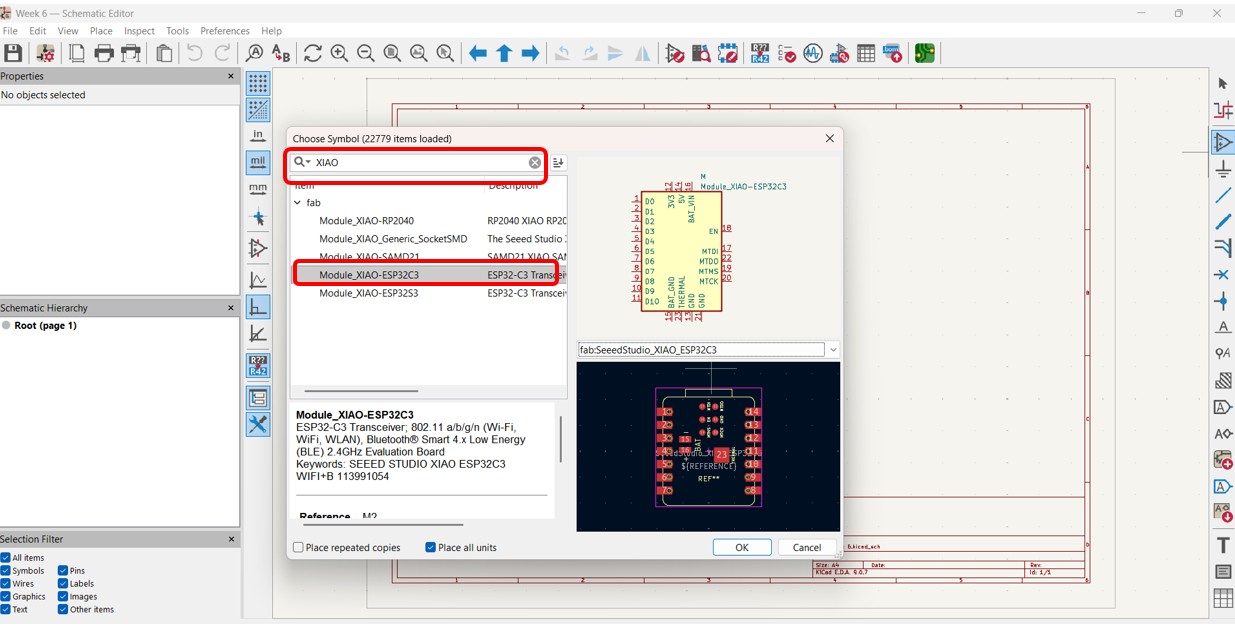Navigate back with blue left arrow
This screenshot has height=633, width=1235.
tap(478, 53)
